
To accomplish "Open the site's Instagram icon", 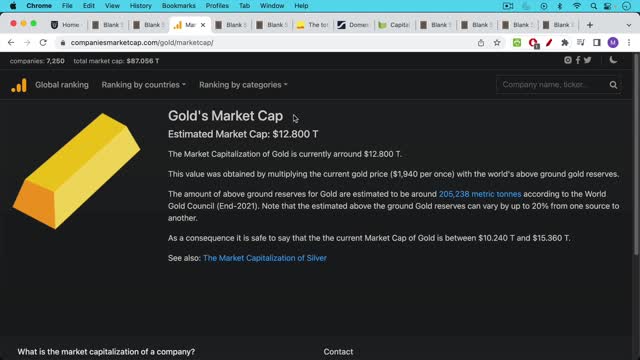I will click(x=568, y=60).
